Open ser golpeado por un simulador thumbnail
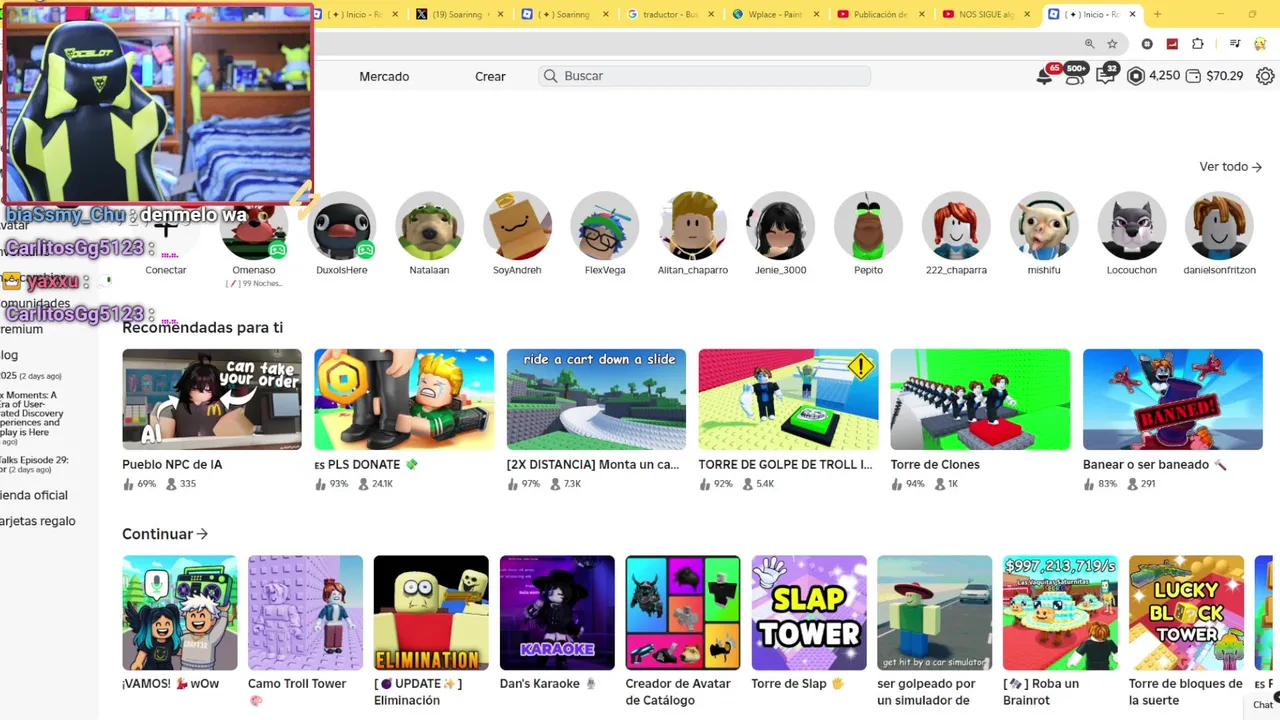Screen dimensions: 1280x720 935,613
